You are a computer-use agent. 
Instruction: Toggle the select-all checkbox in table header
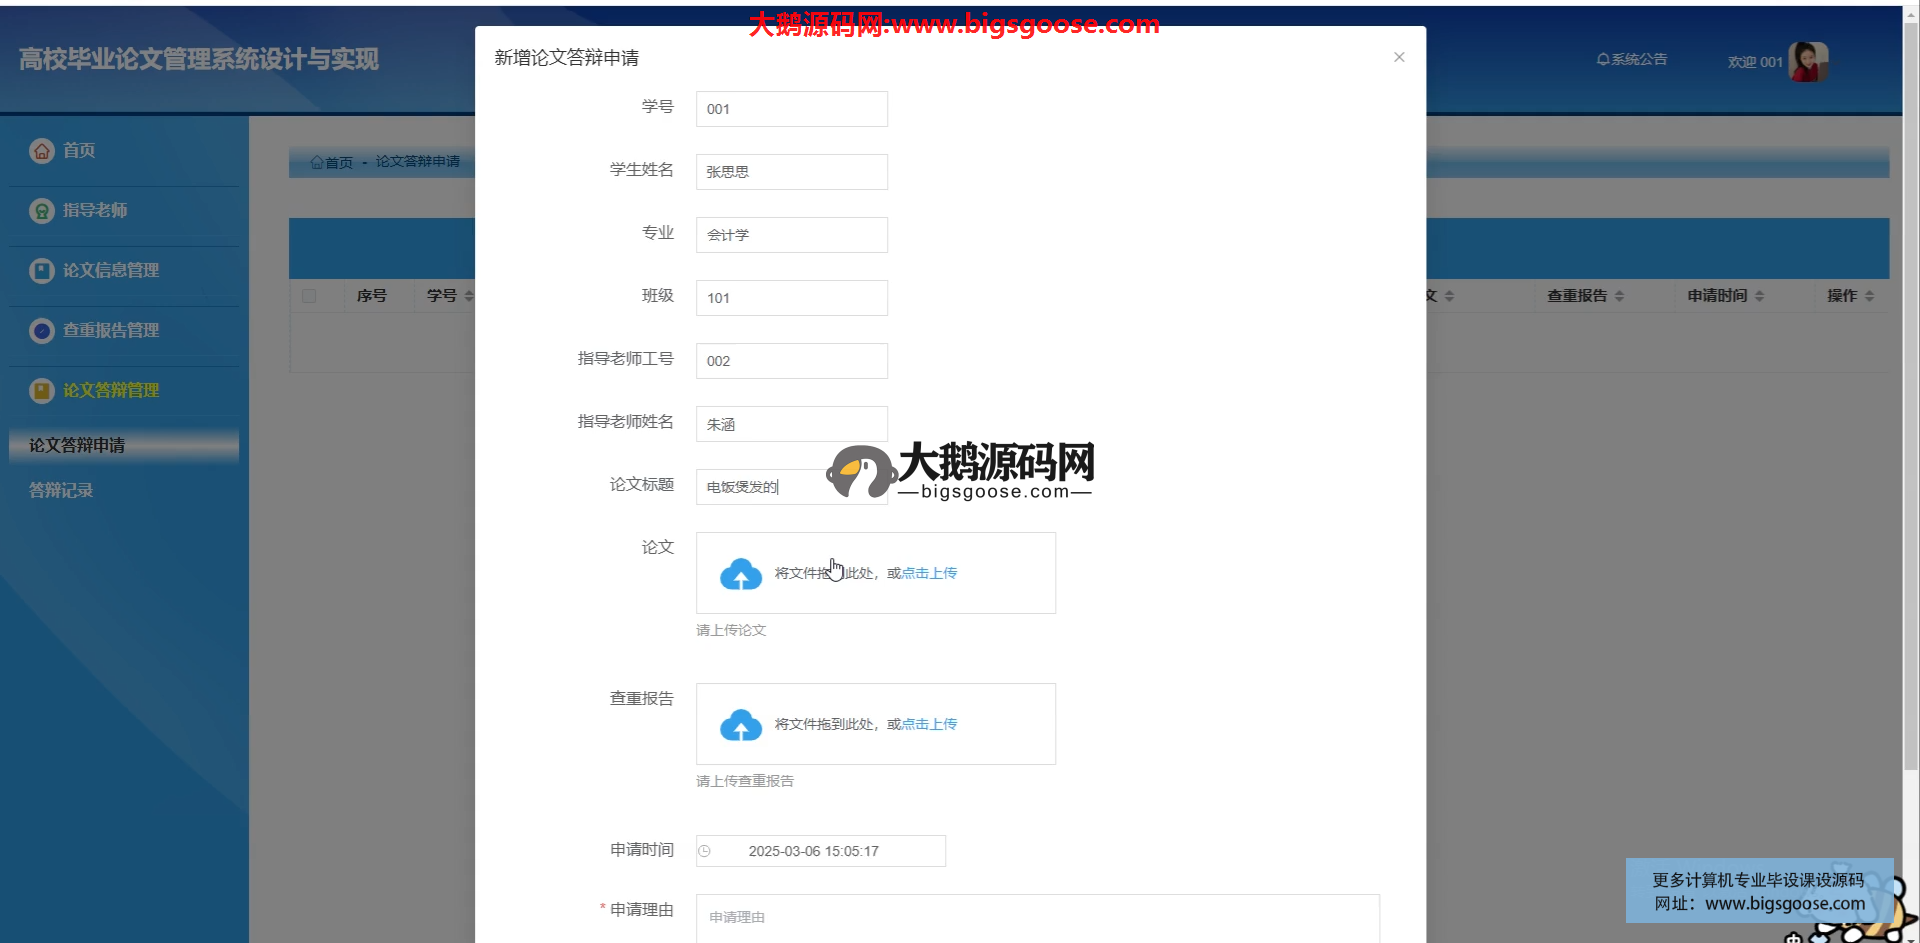309,296
